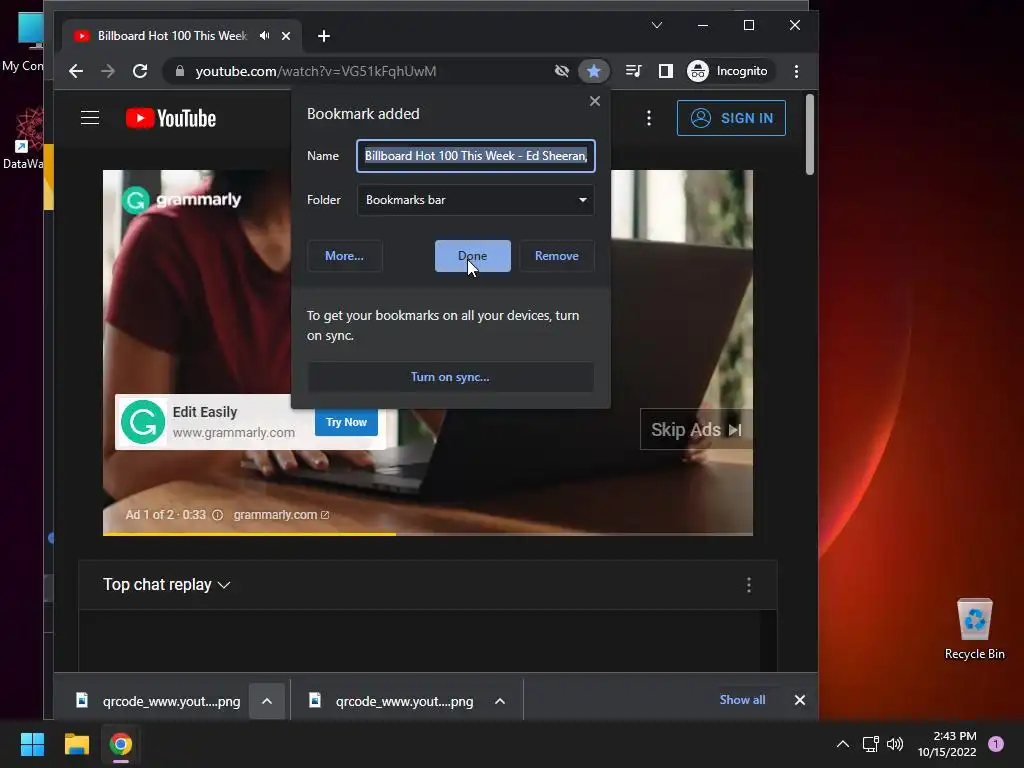This screenshot has width=1024, height=768.
Task: Click third-party cookies blocked eye icon
Action: click(562, 71)
